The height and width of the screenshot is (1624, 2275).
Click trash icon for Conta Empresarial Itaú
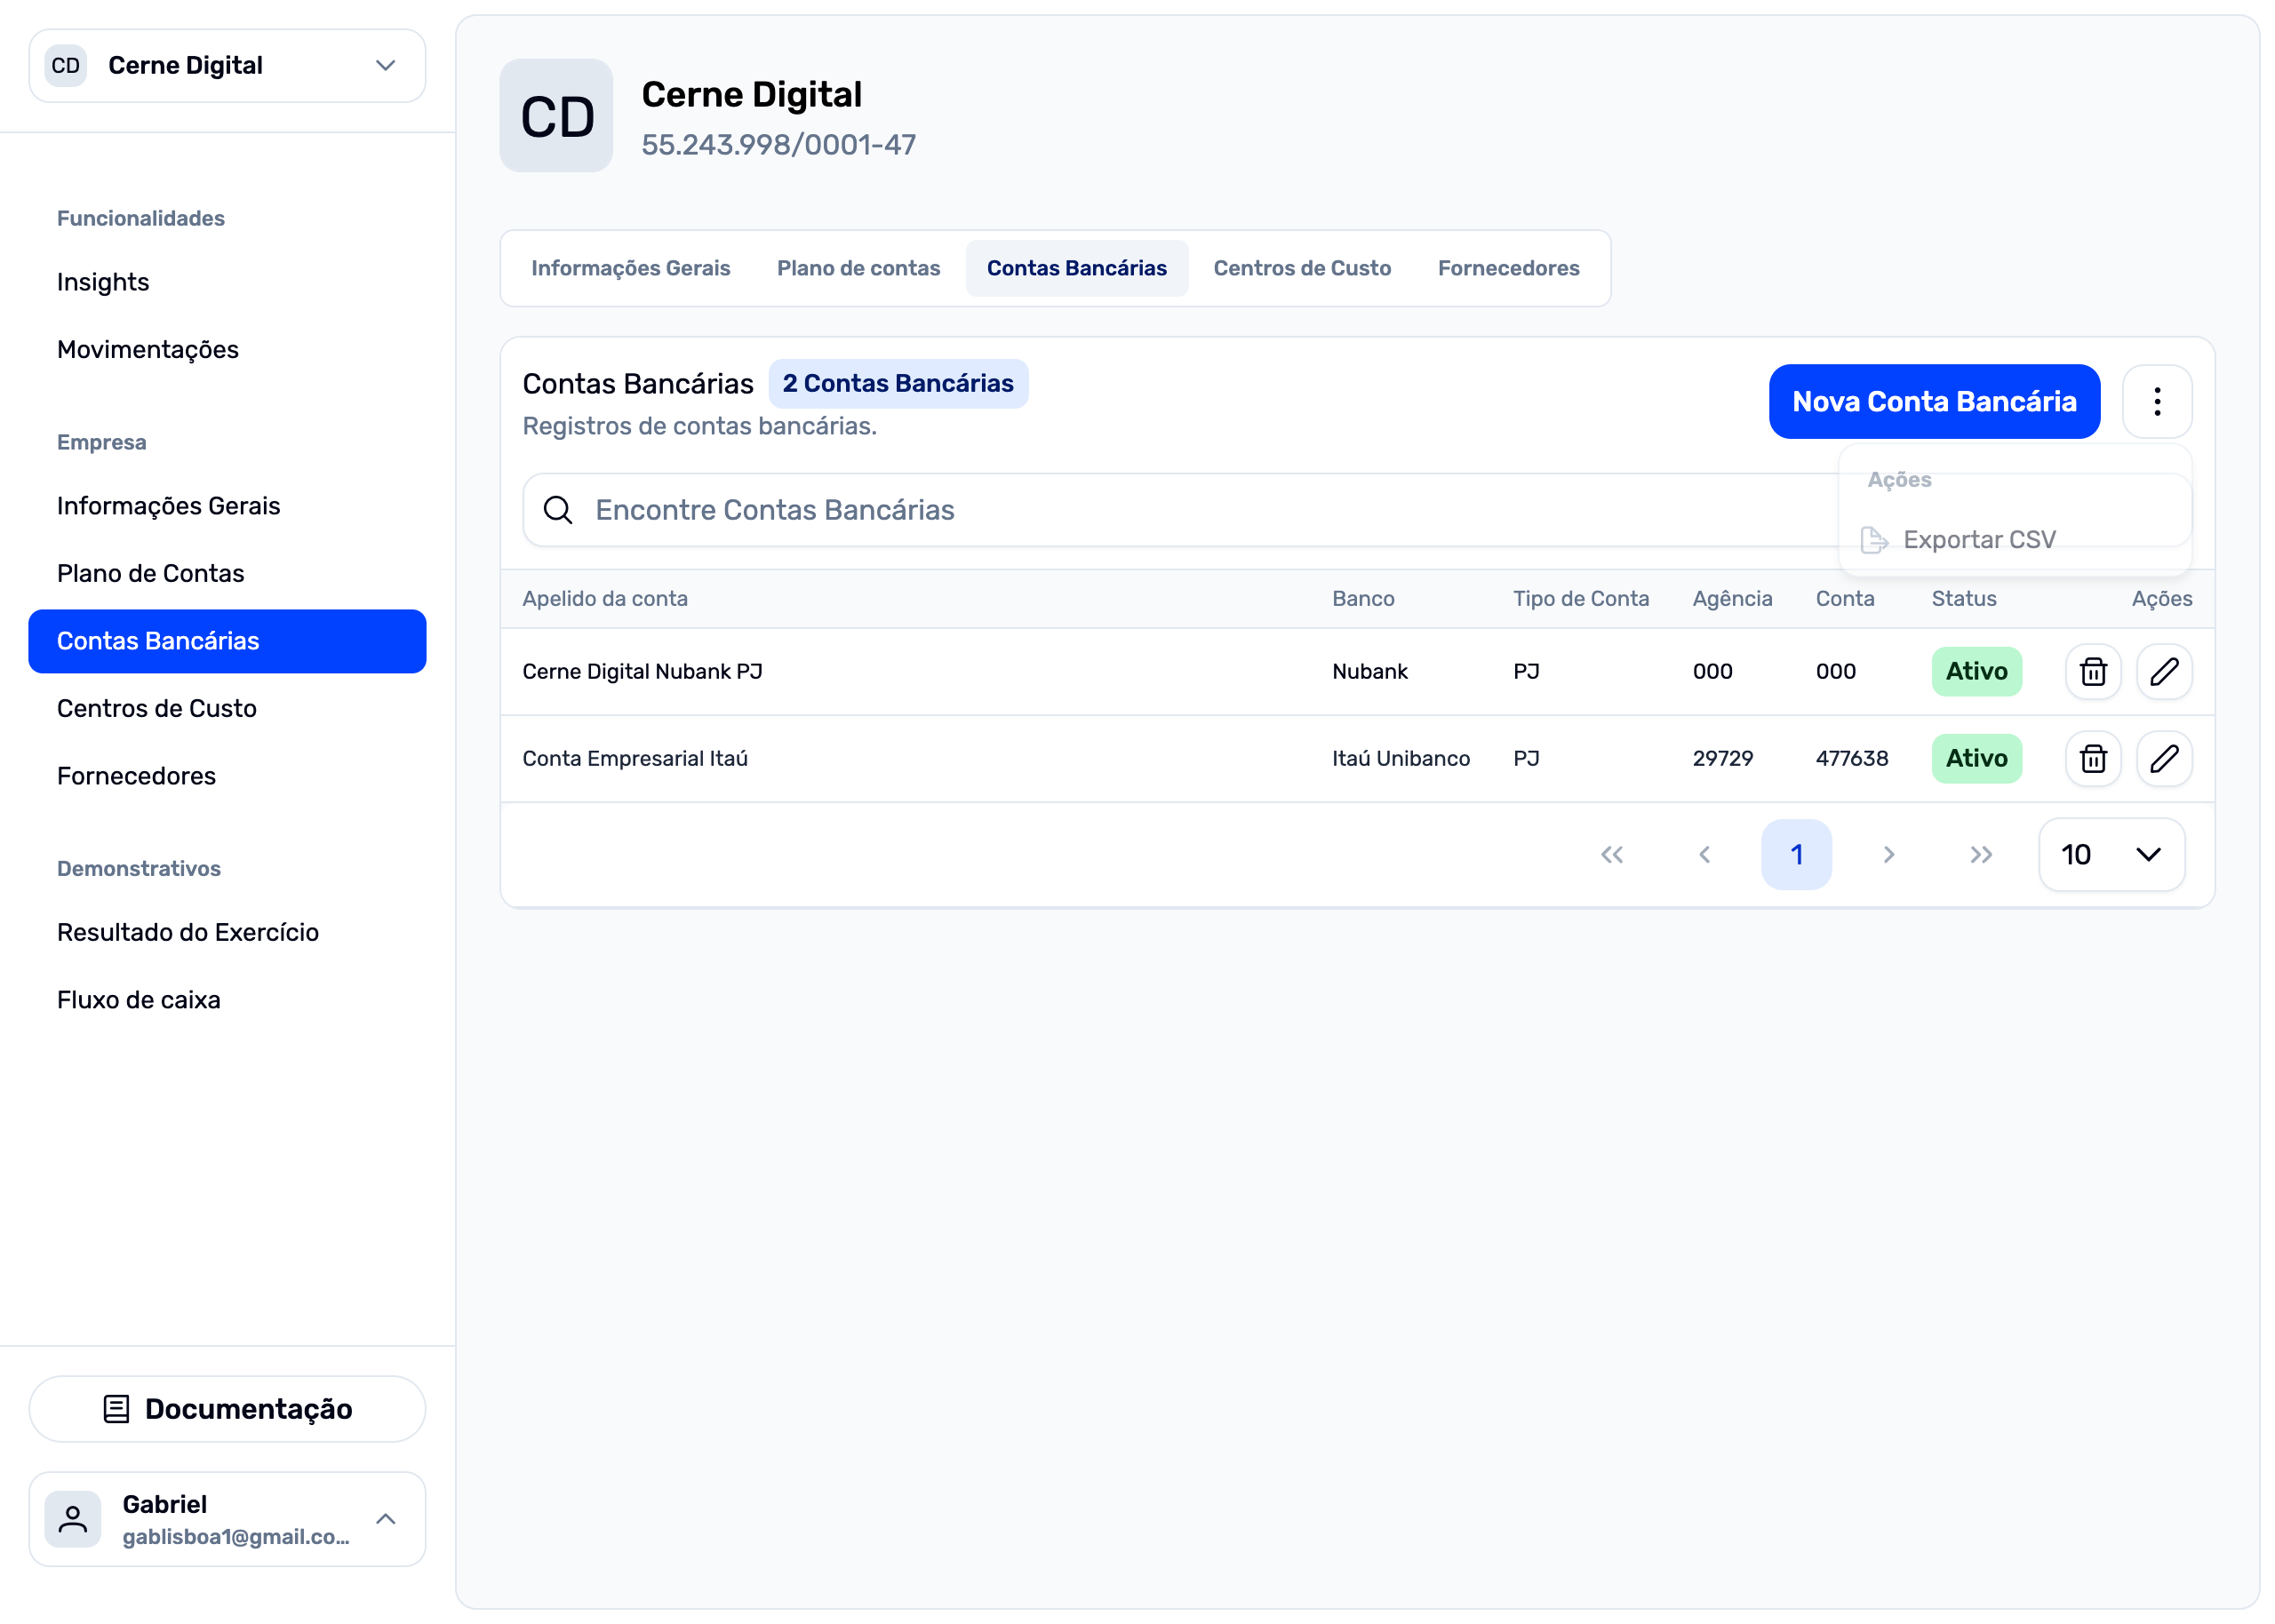tap(2092, 758)
